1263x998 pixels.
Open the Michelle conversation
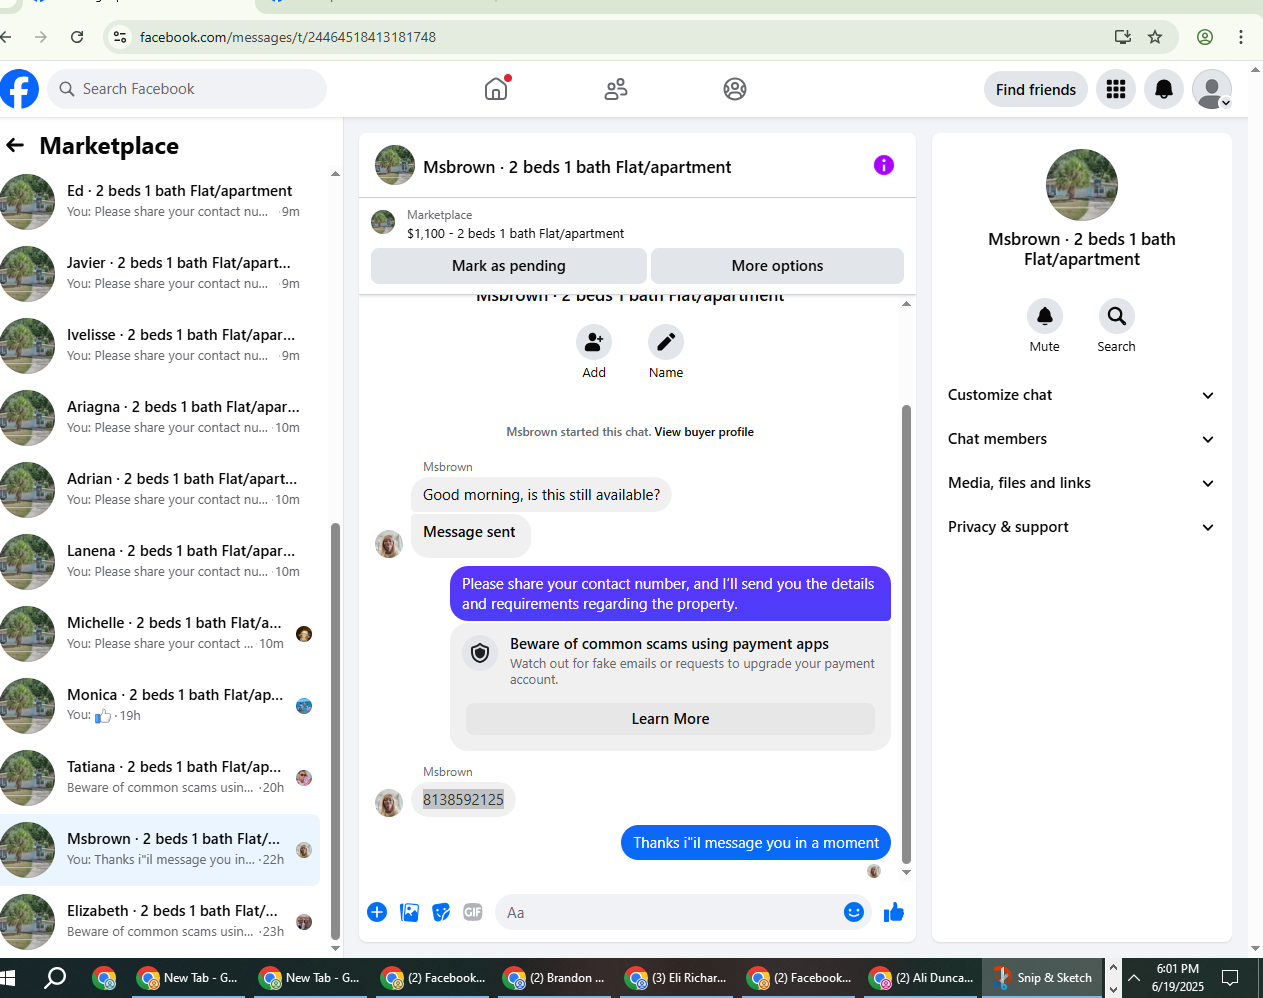pos(160,633)
